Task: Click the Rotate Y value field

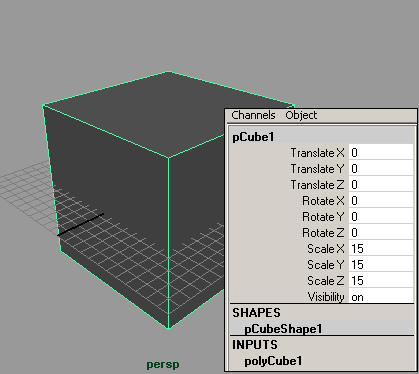Action: tap(381, 217)
